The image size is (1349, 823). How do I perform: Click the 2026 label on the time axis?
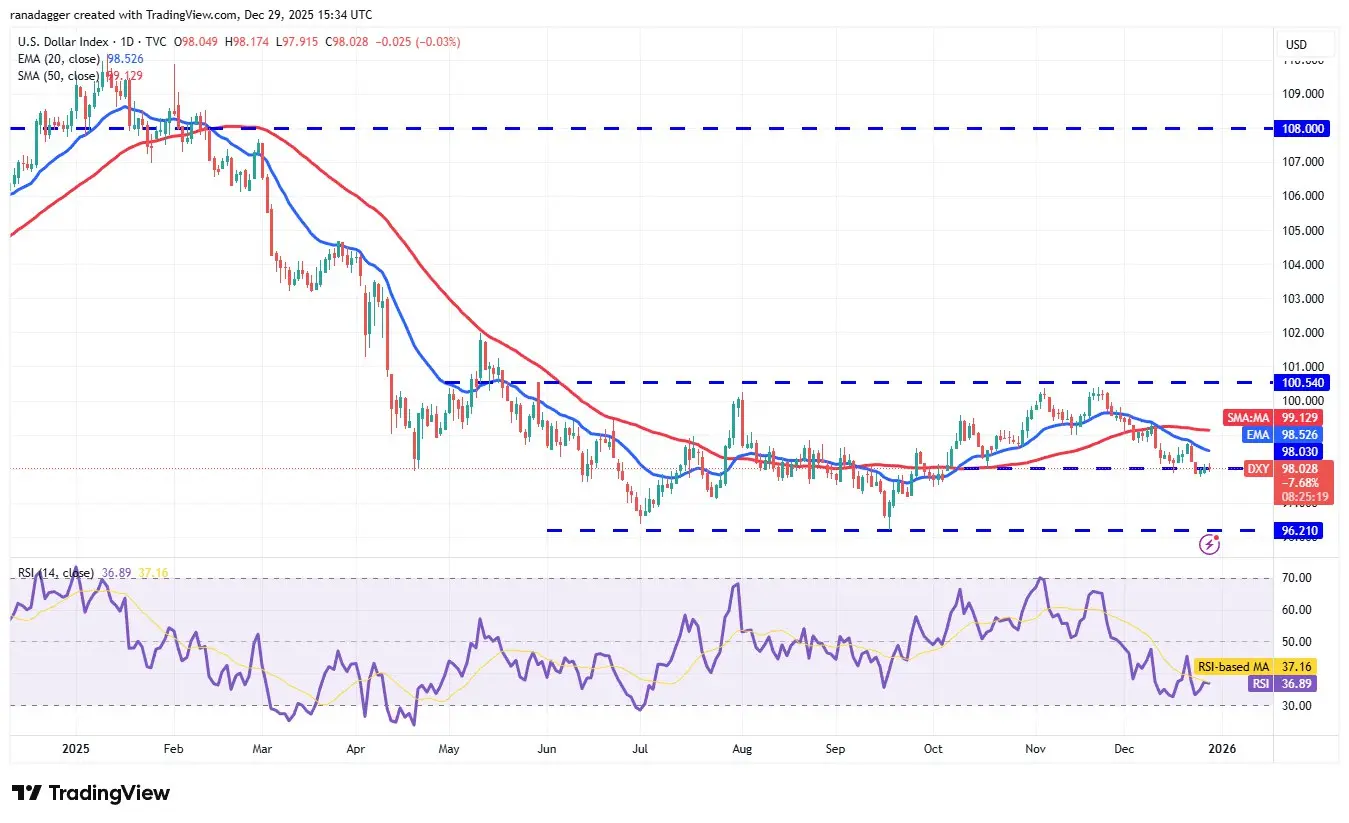pyautogui.click(x=1221, y=748)
